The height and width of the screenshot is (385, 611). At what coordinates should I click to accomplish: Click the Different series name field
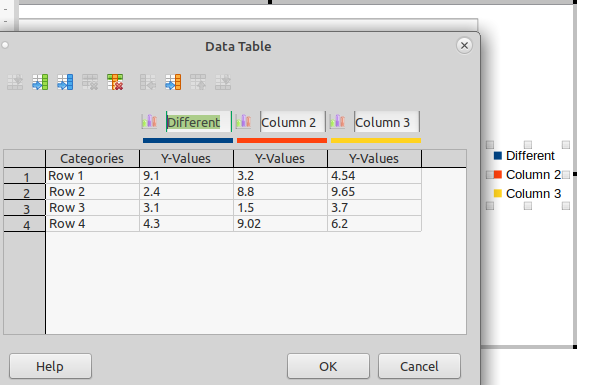[x=199, y=122]
